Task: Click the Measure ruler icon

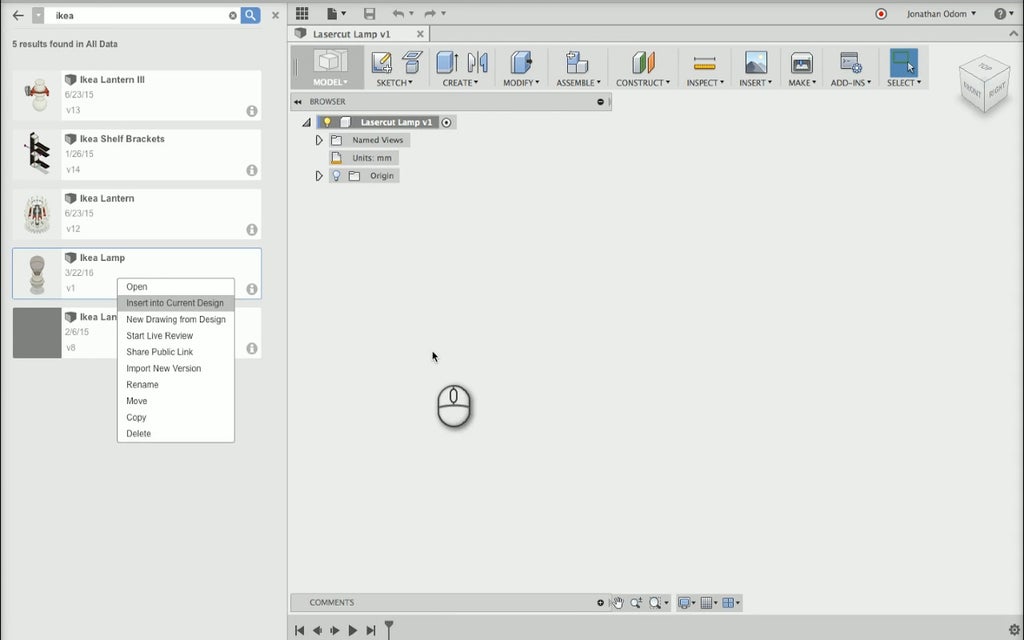Action: pyautogui.click(x=705, y=63)
